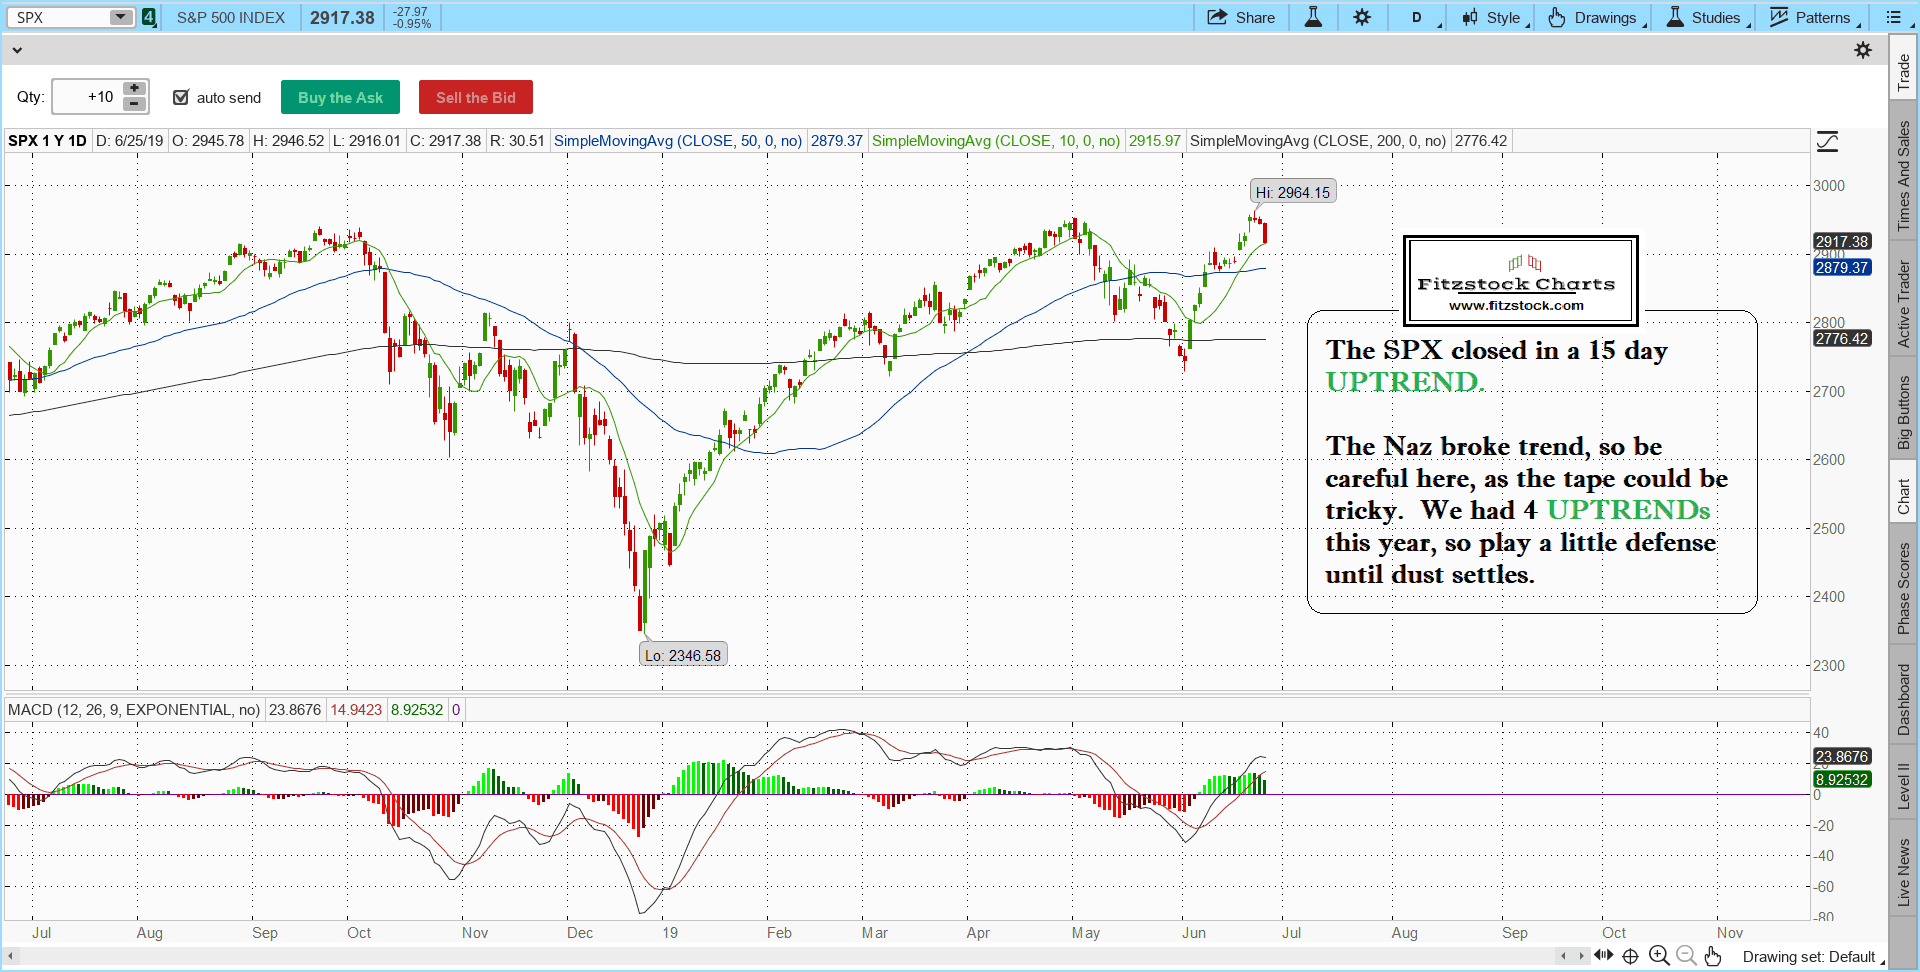Click the Buy the Ask button
Image resolution: width=1920 pixels, height=972 pixels.
tap(340, 97)
